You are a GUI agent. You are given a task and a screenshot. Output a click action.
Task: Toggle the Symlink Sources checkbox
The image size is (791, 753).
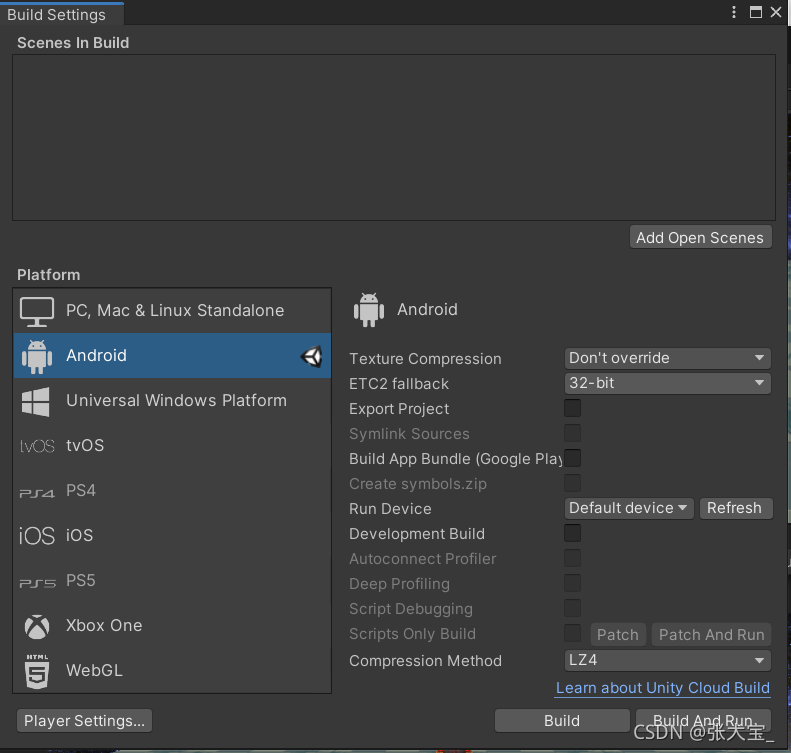click(x=572, y=433)
